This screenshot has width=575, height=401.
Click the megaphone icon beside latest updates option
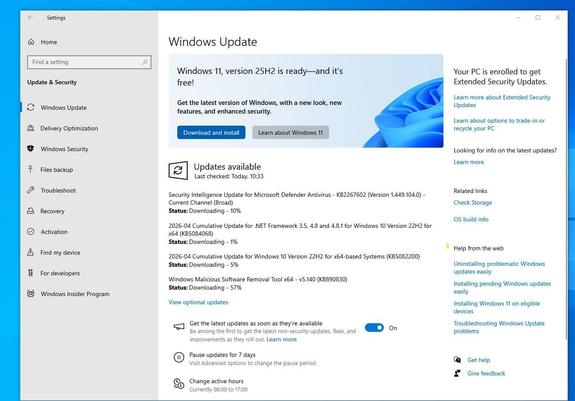coord(179,326)
